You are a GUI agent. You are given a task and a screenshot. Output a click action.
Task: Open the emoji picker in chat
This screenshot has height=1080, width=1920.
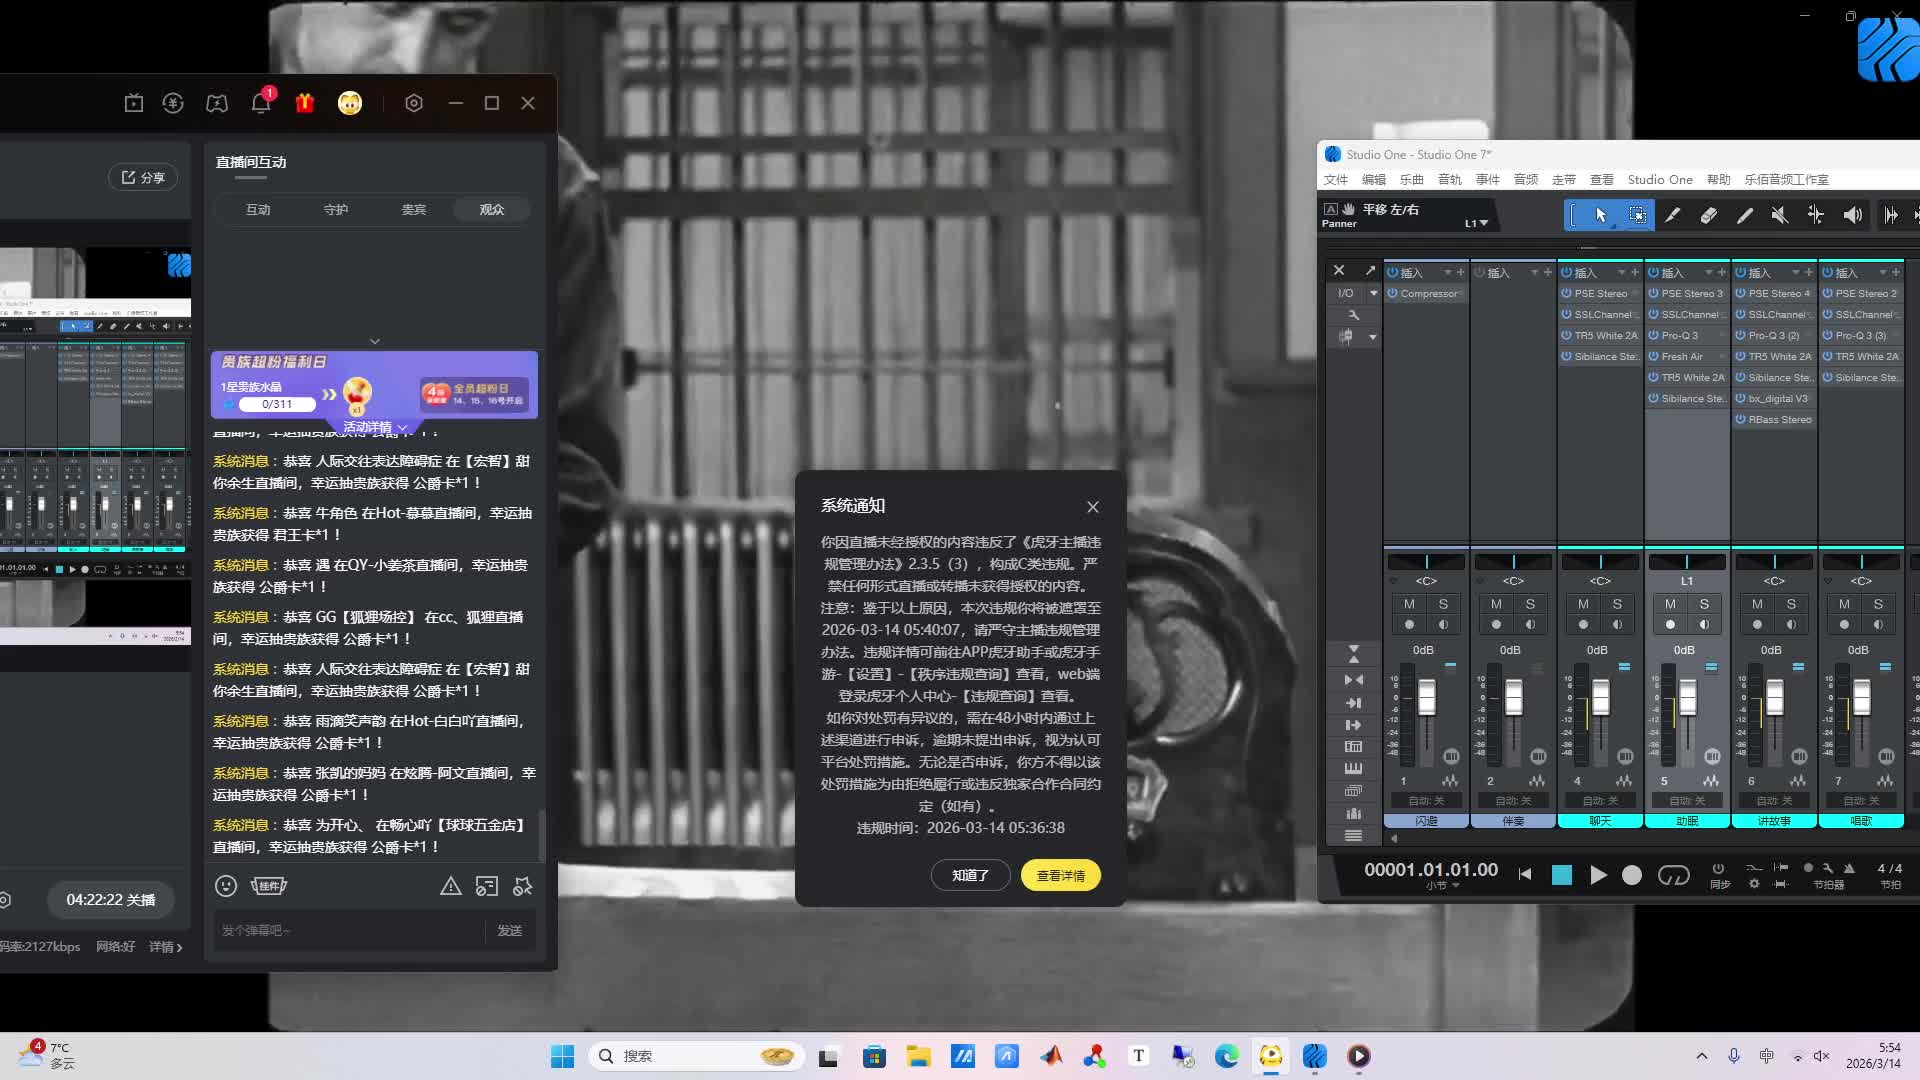coord(226,886)
